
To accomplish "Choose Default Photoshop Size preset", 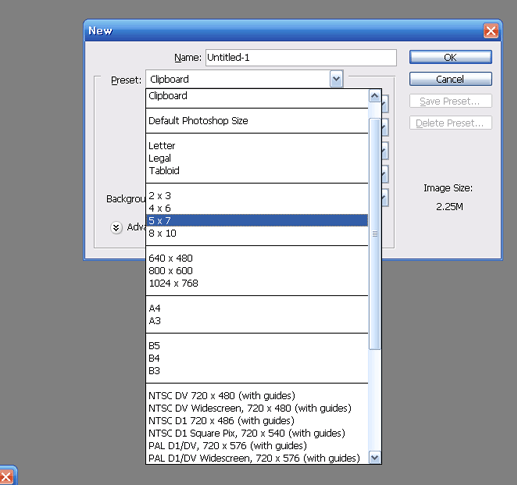I will (257, 121).
